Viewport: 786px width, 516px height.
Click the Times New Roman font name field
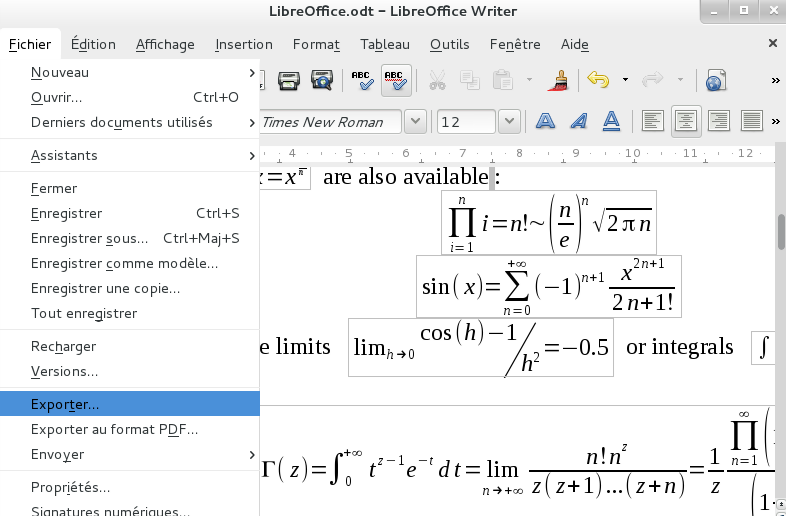(x=331, y=122)
